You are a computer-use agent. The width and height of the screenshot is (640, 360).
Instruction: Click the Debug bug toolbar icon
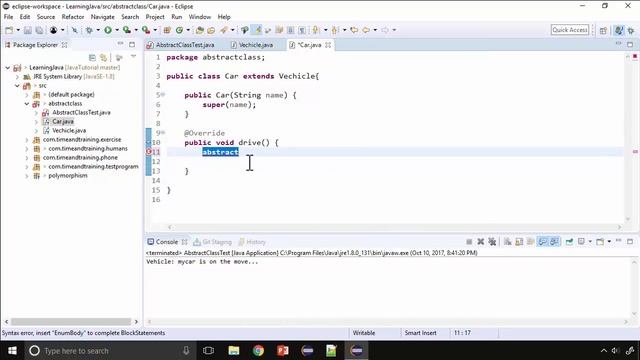(89, 30)
